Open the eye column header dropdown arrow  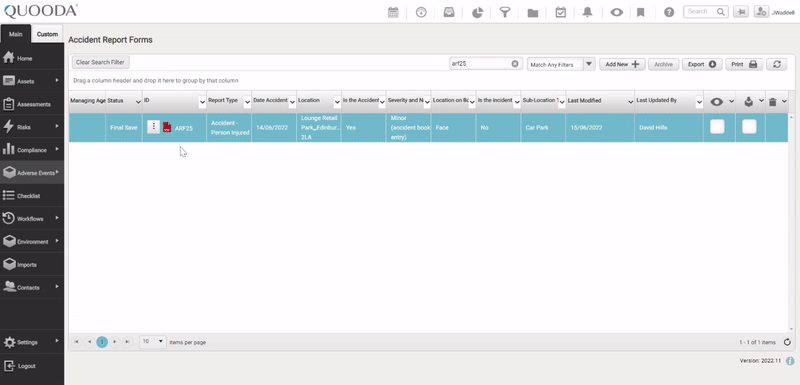[731, 101]
